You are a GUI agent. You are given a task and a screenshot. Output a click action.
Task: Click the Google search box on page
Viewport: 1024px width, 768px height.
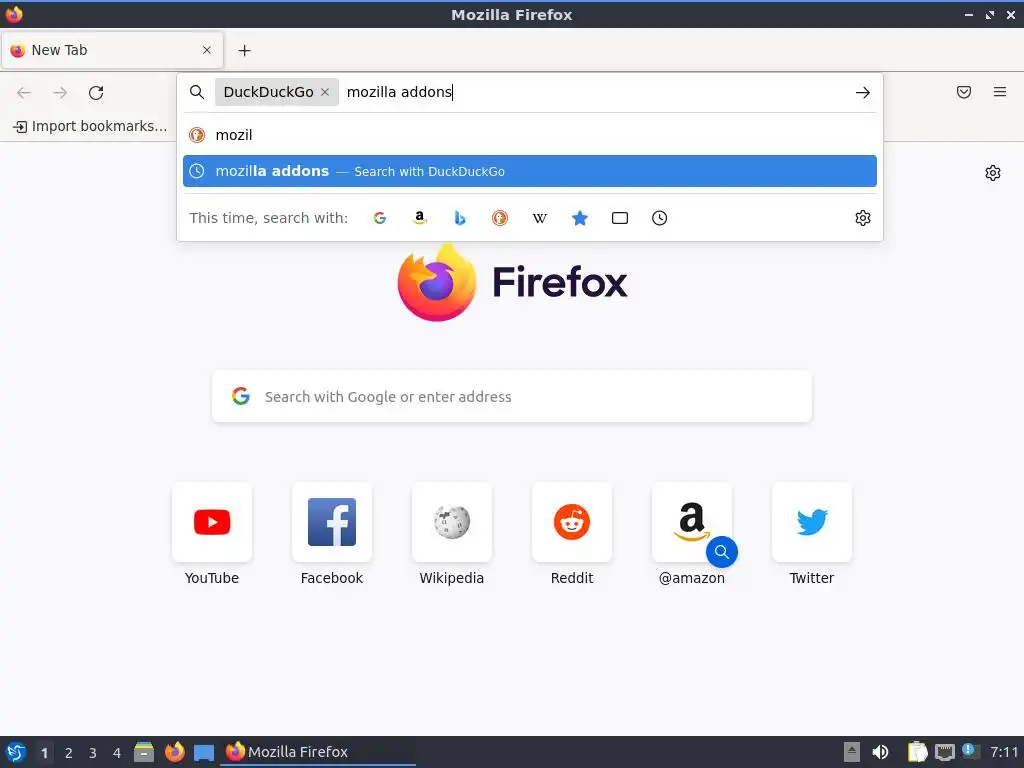[x=512, y=396]
